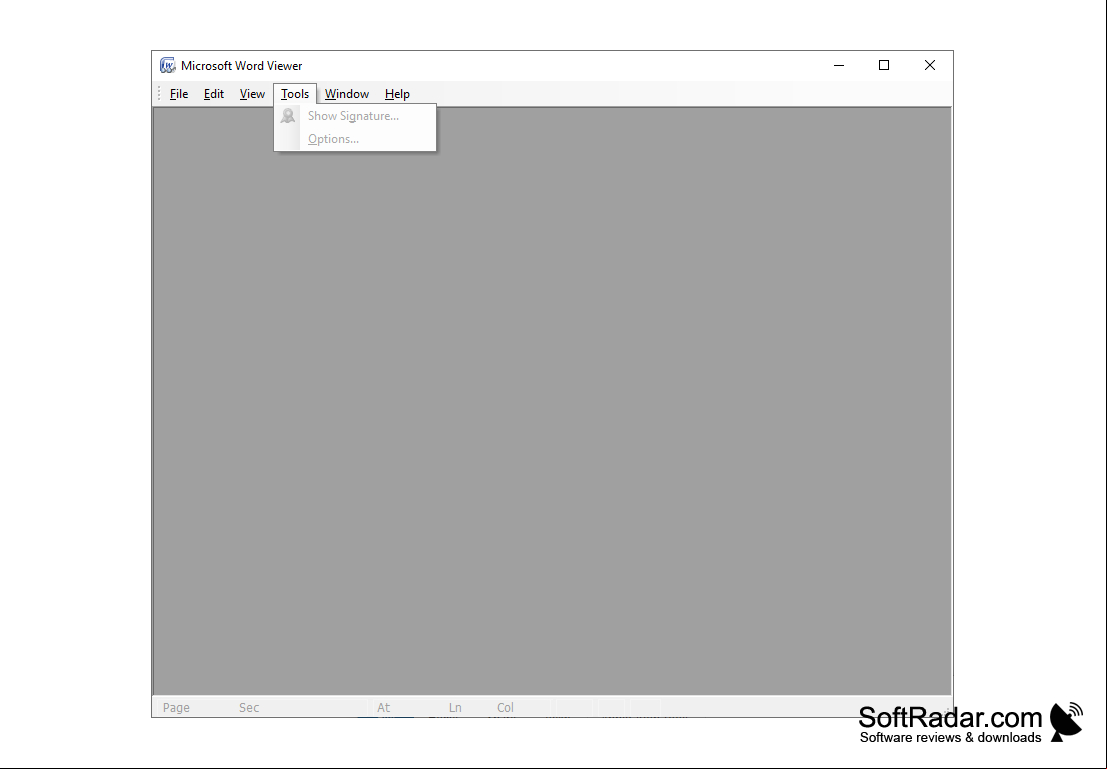Click the Microsoft Word Viewer title text

click(x=241, y=66)
